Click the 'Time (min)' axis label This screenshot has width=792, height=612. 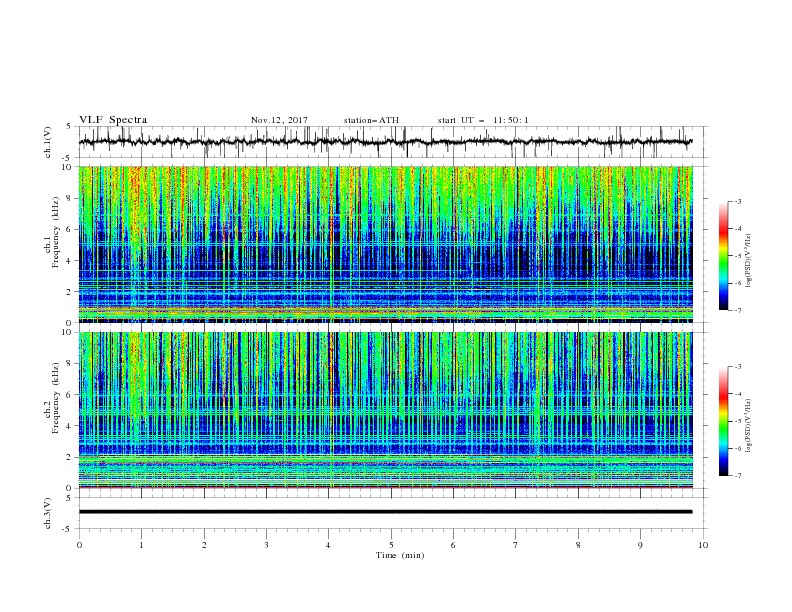click(400, 555)
